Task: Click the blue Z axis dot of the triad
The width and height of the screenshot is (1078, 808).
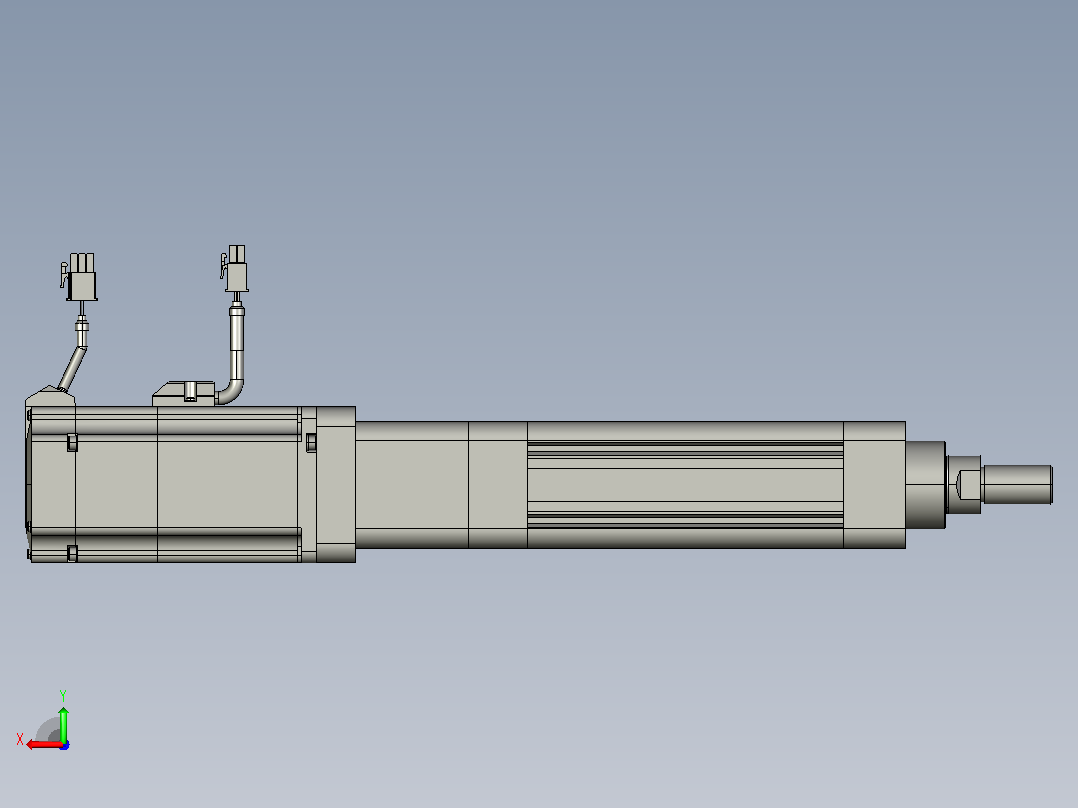Action: (x=64, y=745)
